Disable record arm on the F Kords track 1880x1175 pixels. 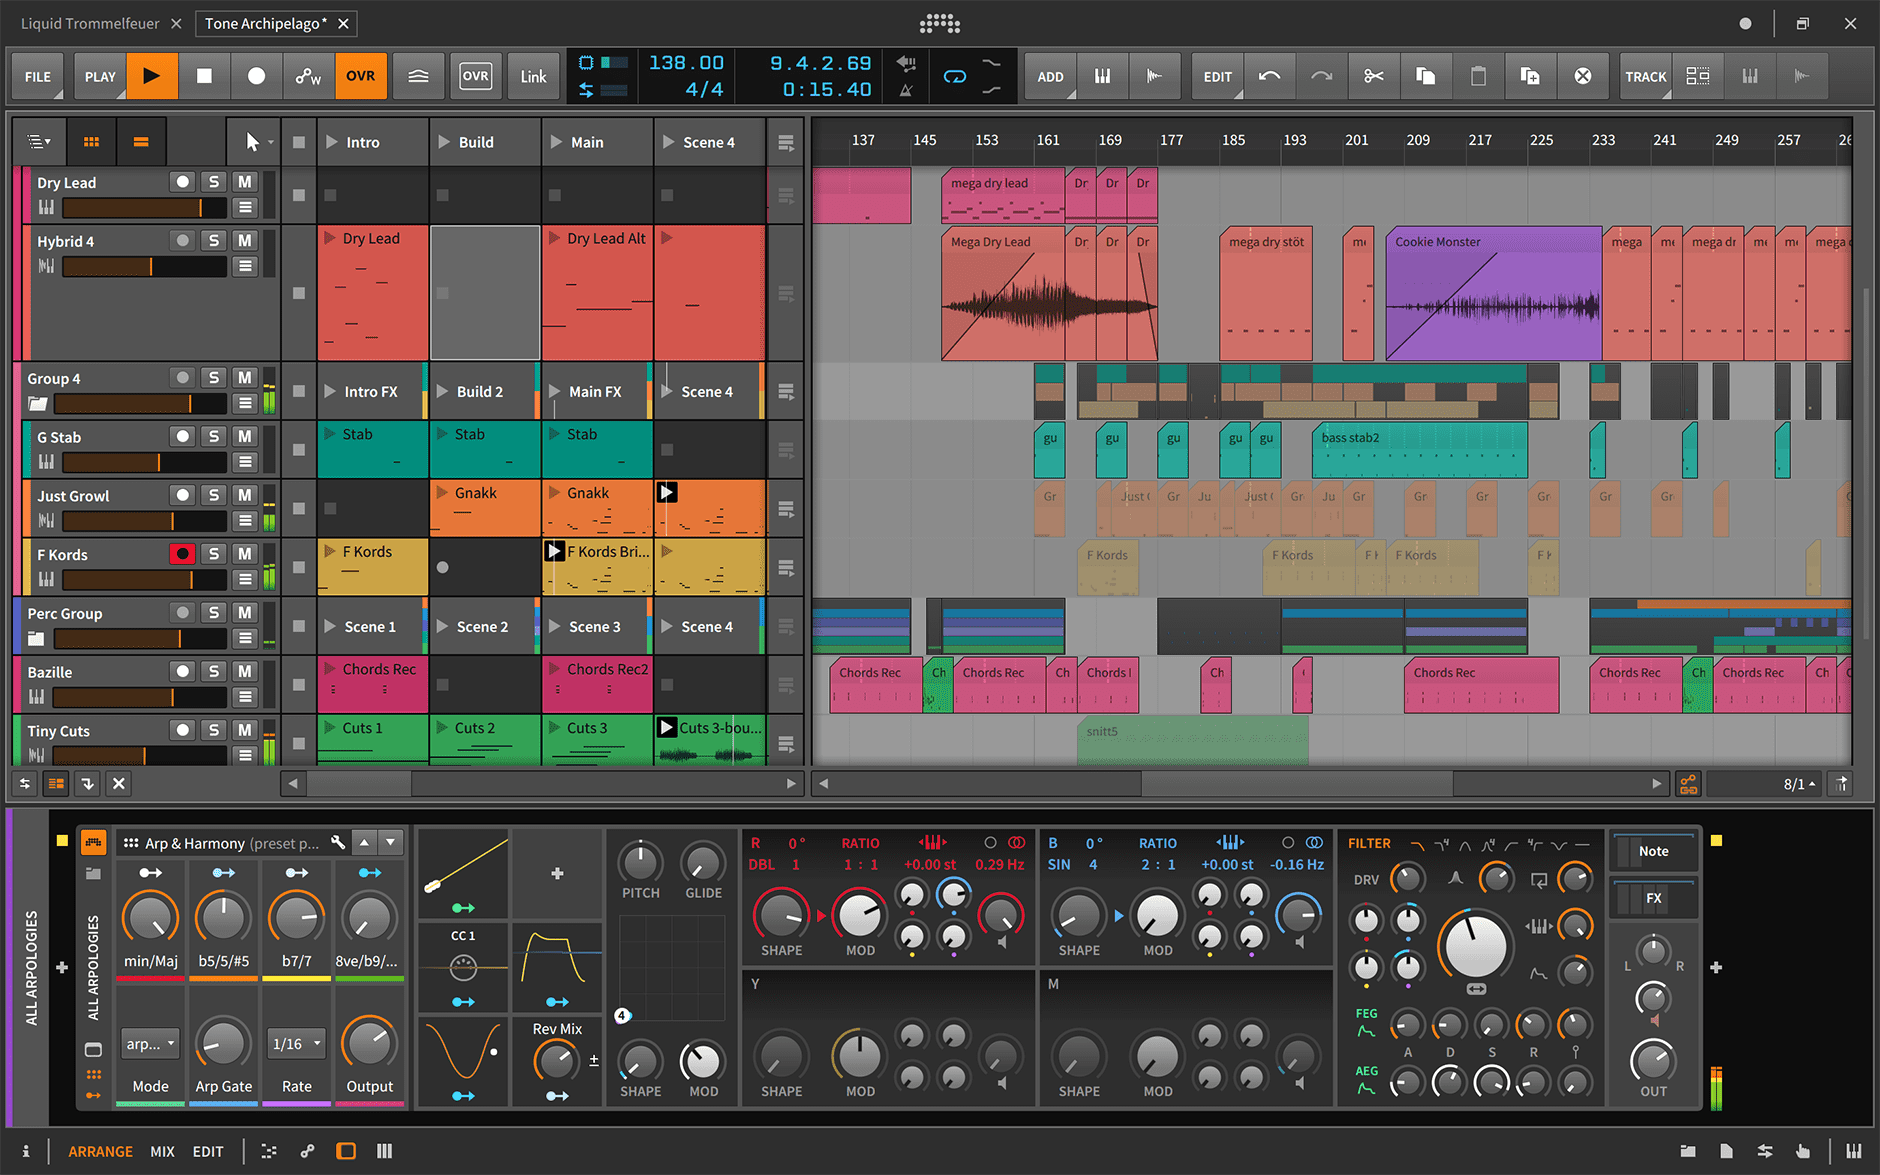(182, 553)
